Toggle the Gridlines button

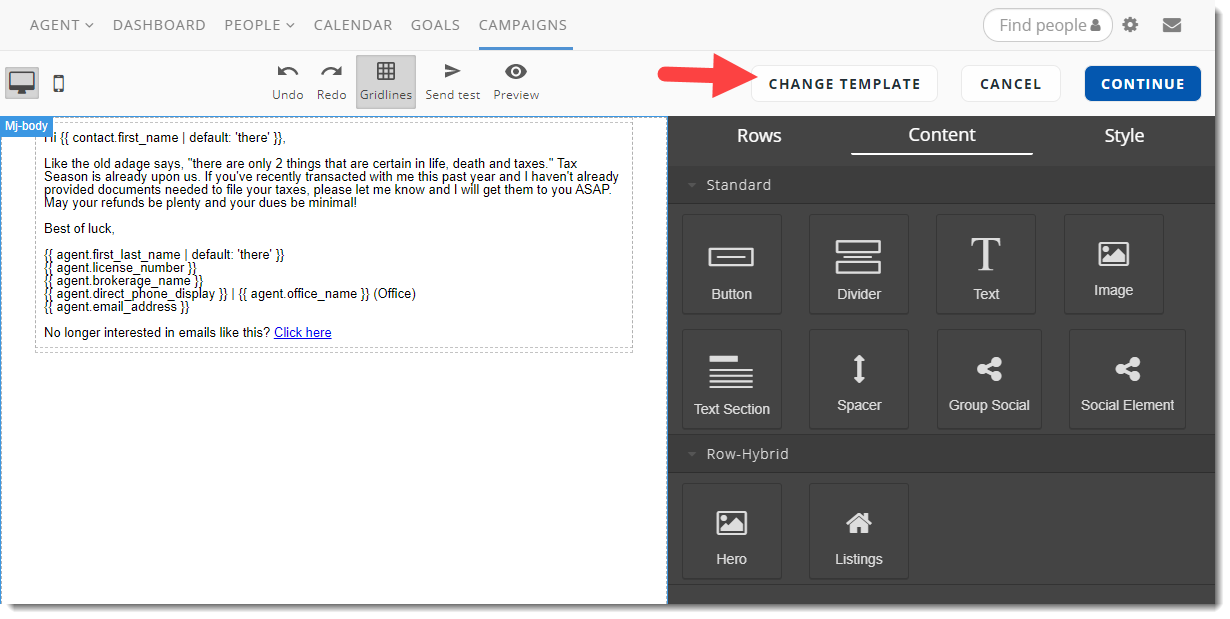pos(385,82)
